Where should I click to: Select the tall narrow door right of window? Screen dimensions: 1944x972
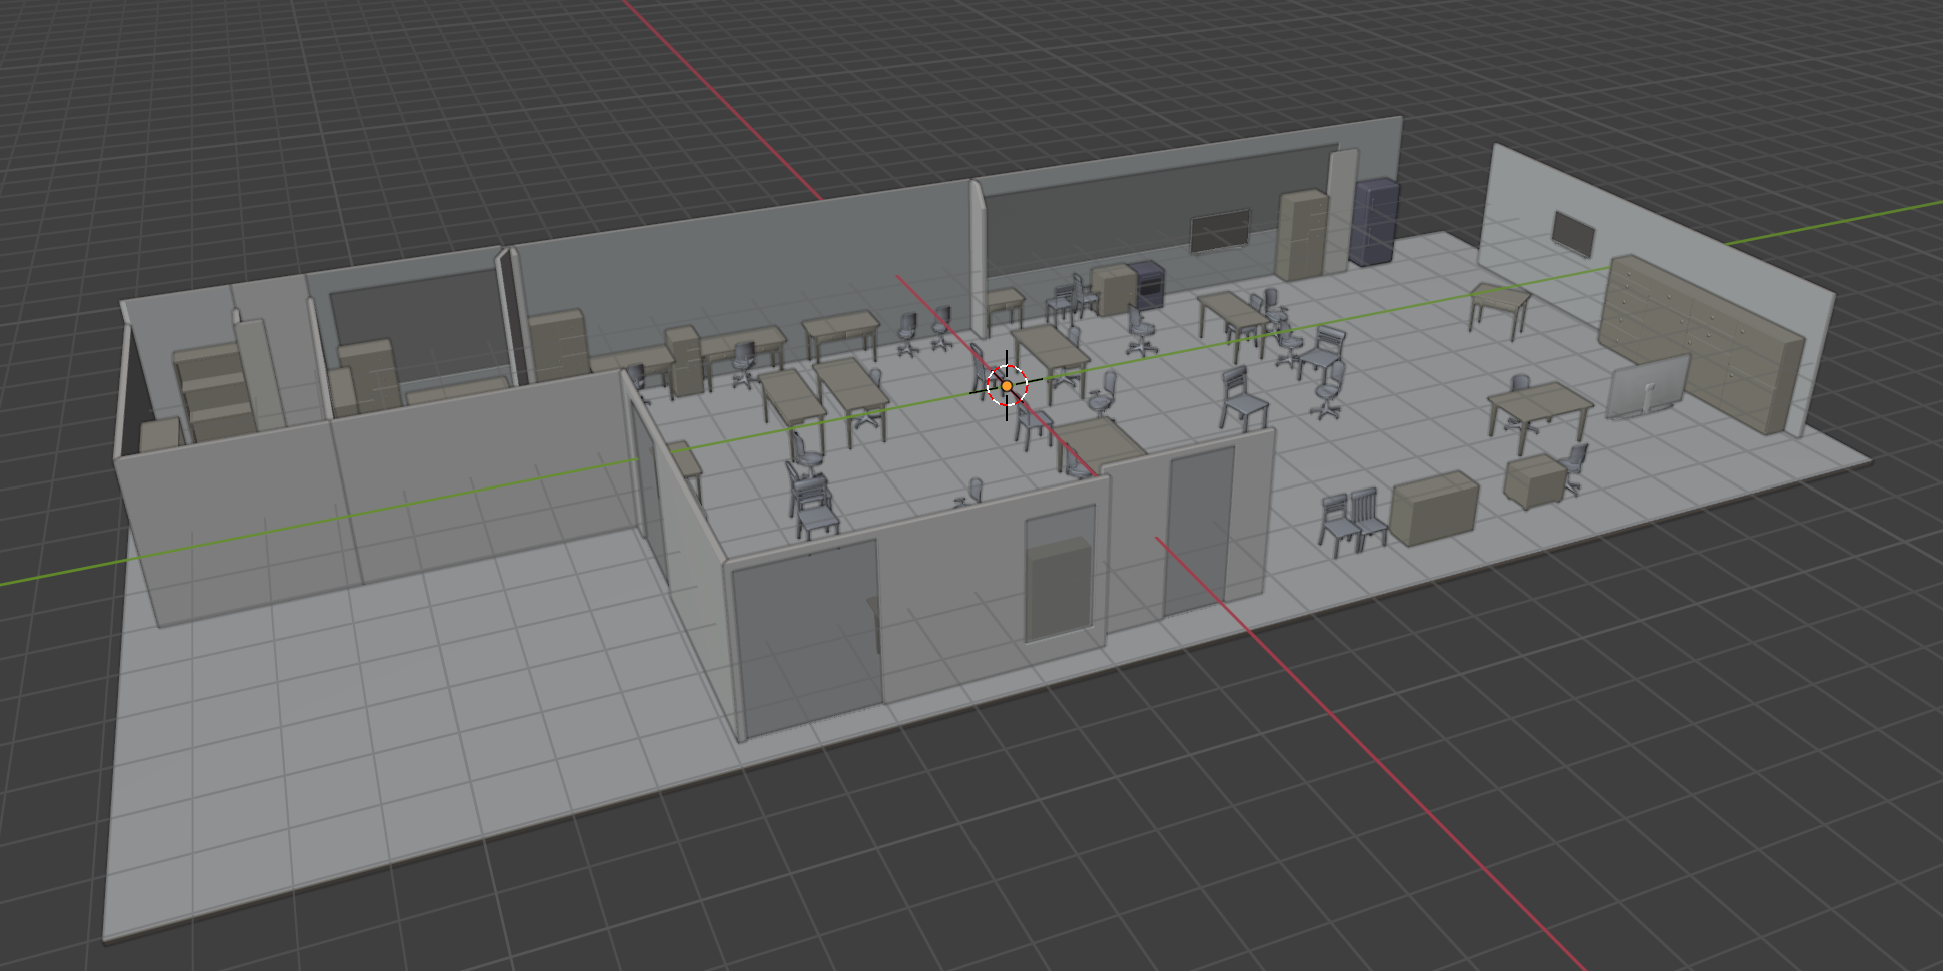[x=1198, y=530]
